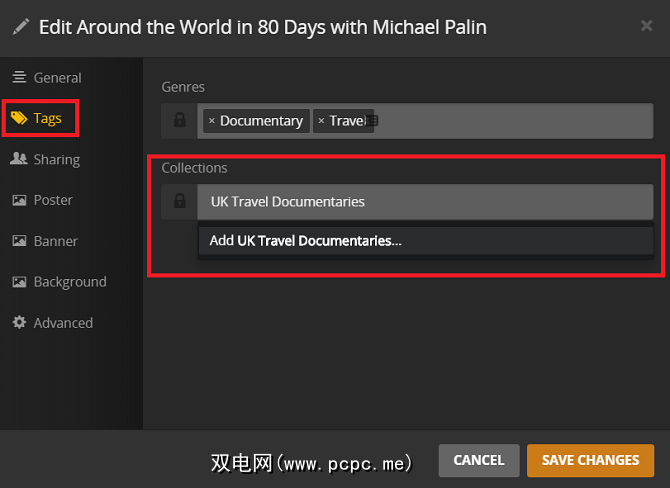Close the edit dialog with X
The width and height of the screenshot is (670, 488).
(x=646, y=26)
